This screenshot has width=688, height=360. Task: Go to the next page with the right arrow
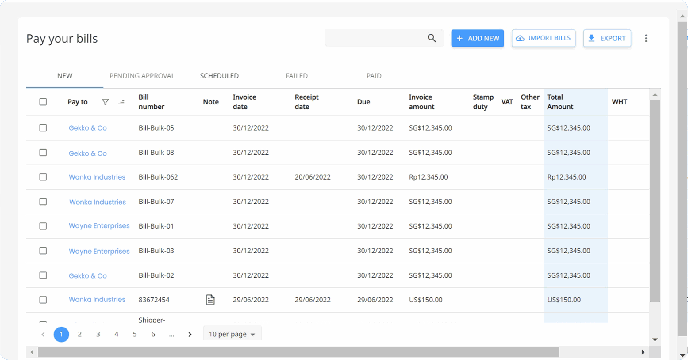tap(190, 335)
